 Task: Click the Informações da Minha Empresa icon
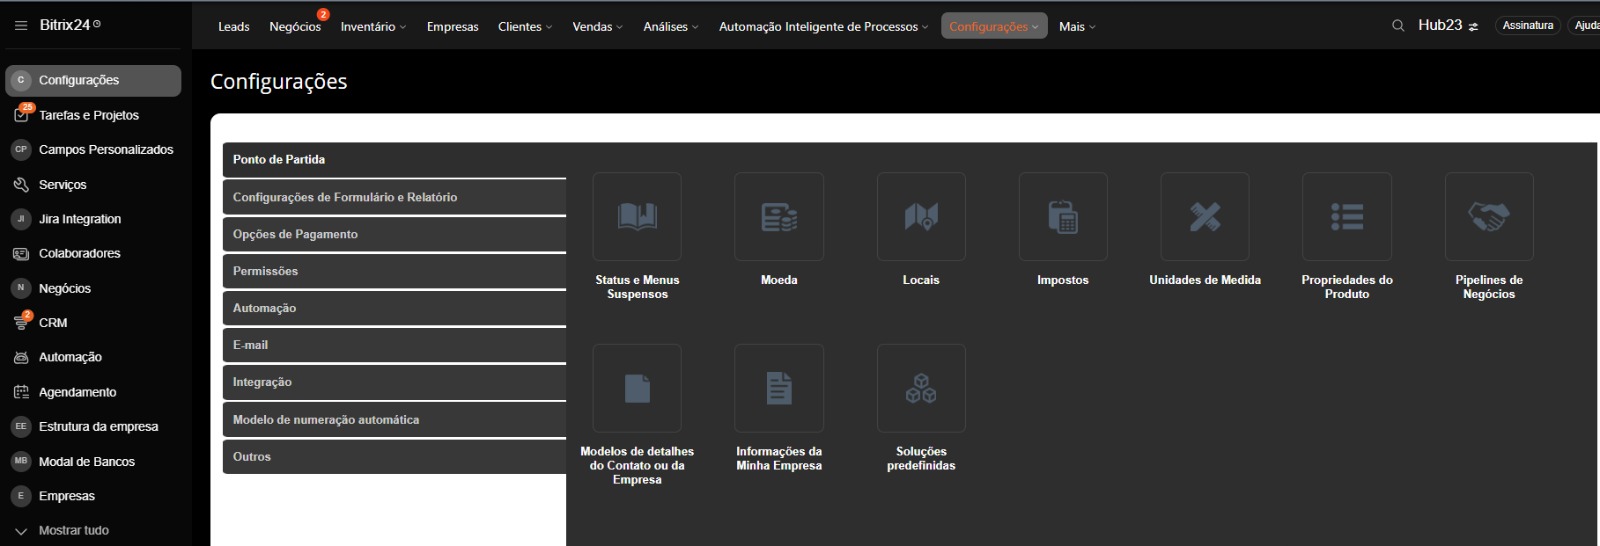coord(779,388)
